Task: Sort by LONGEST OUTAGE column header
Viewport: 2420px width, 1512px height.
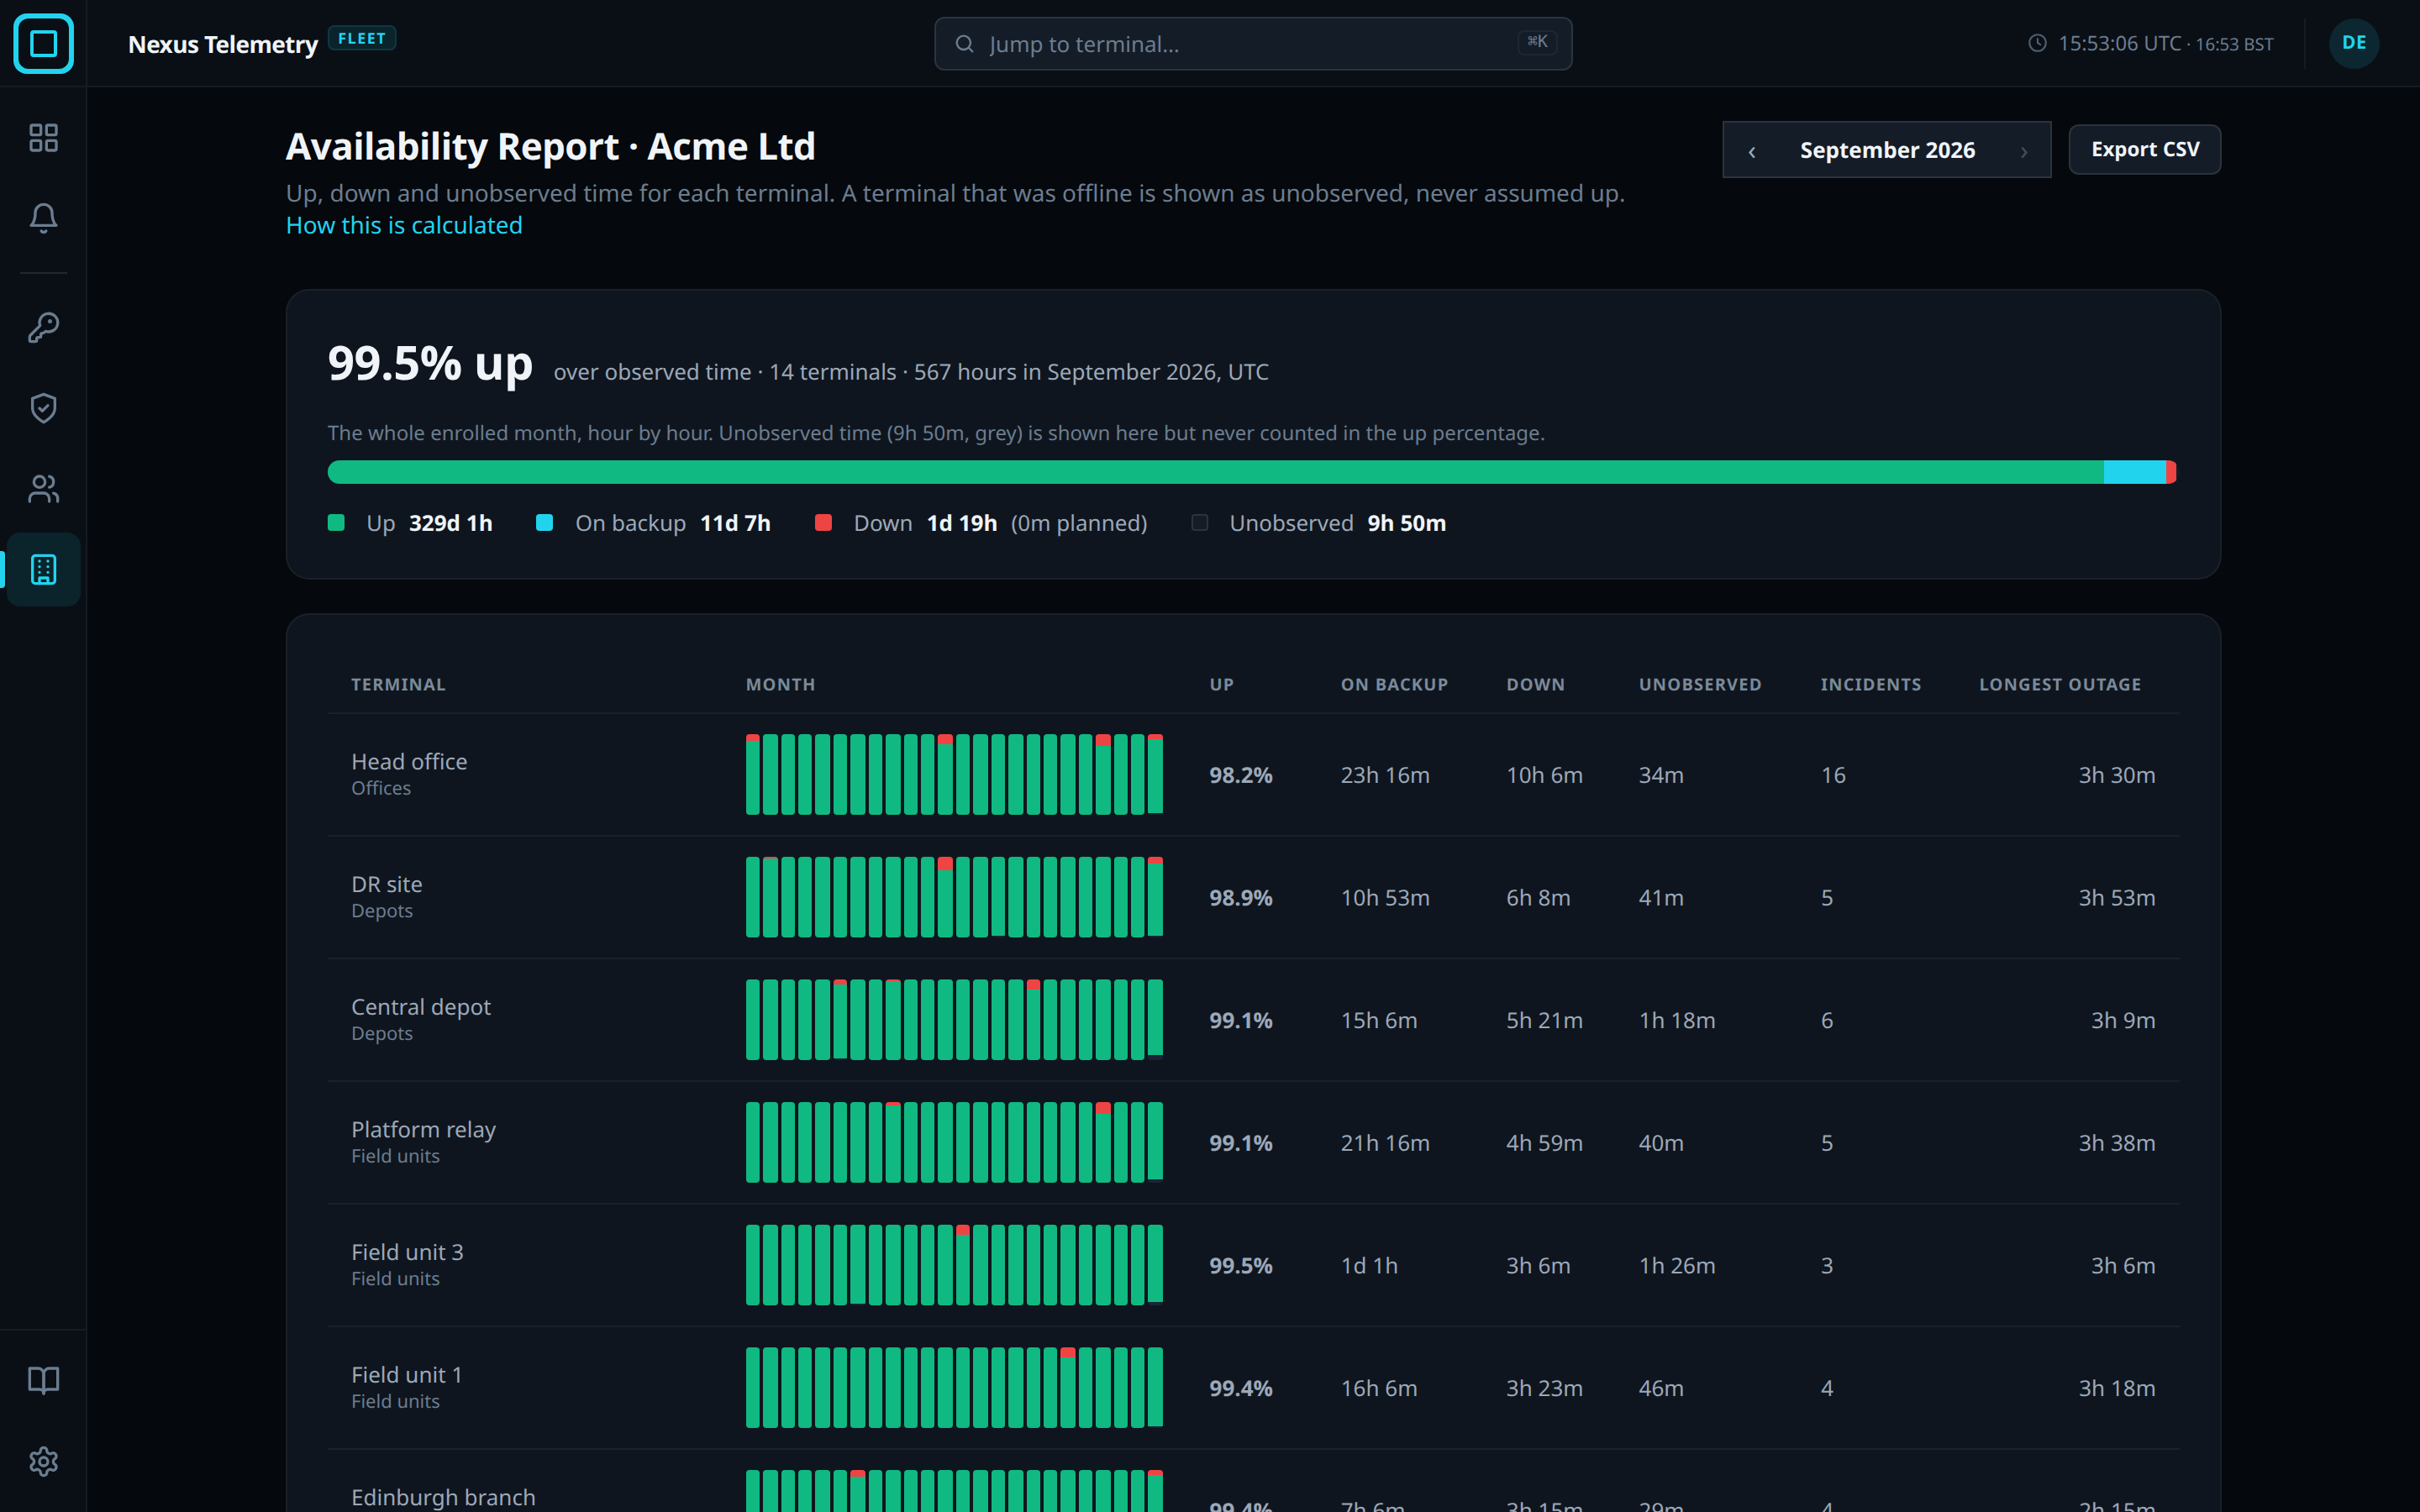Action: click(2060, 684)
